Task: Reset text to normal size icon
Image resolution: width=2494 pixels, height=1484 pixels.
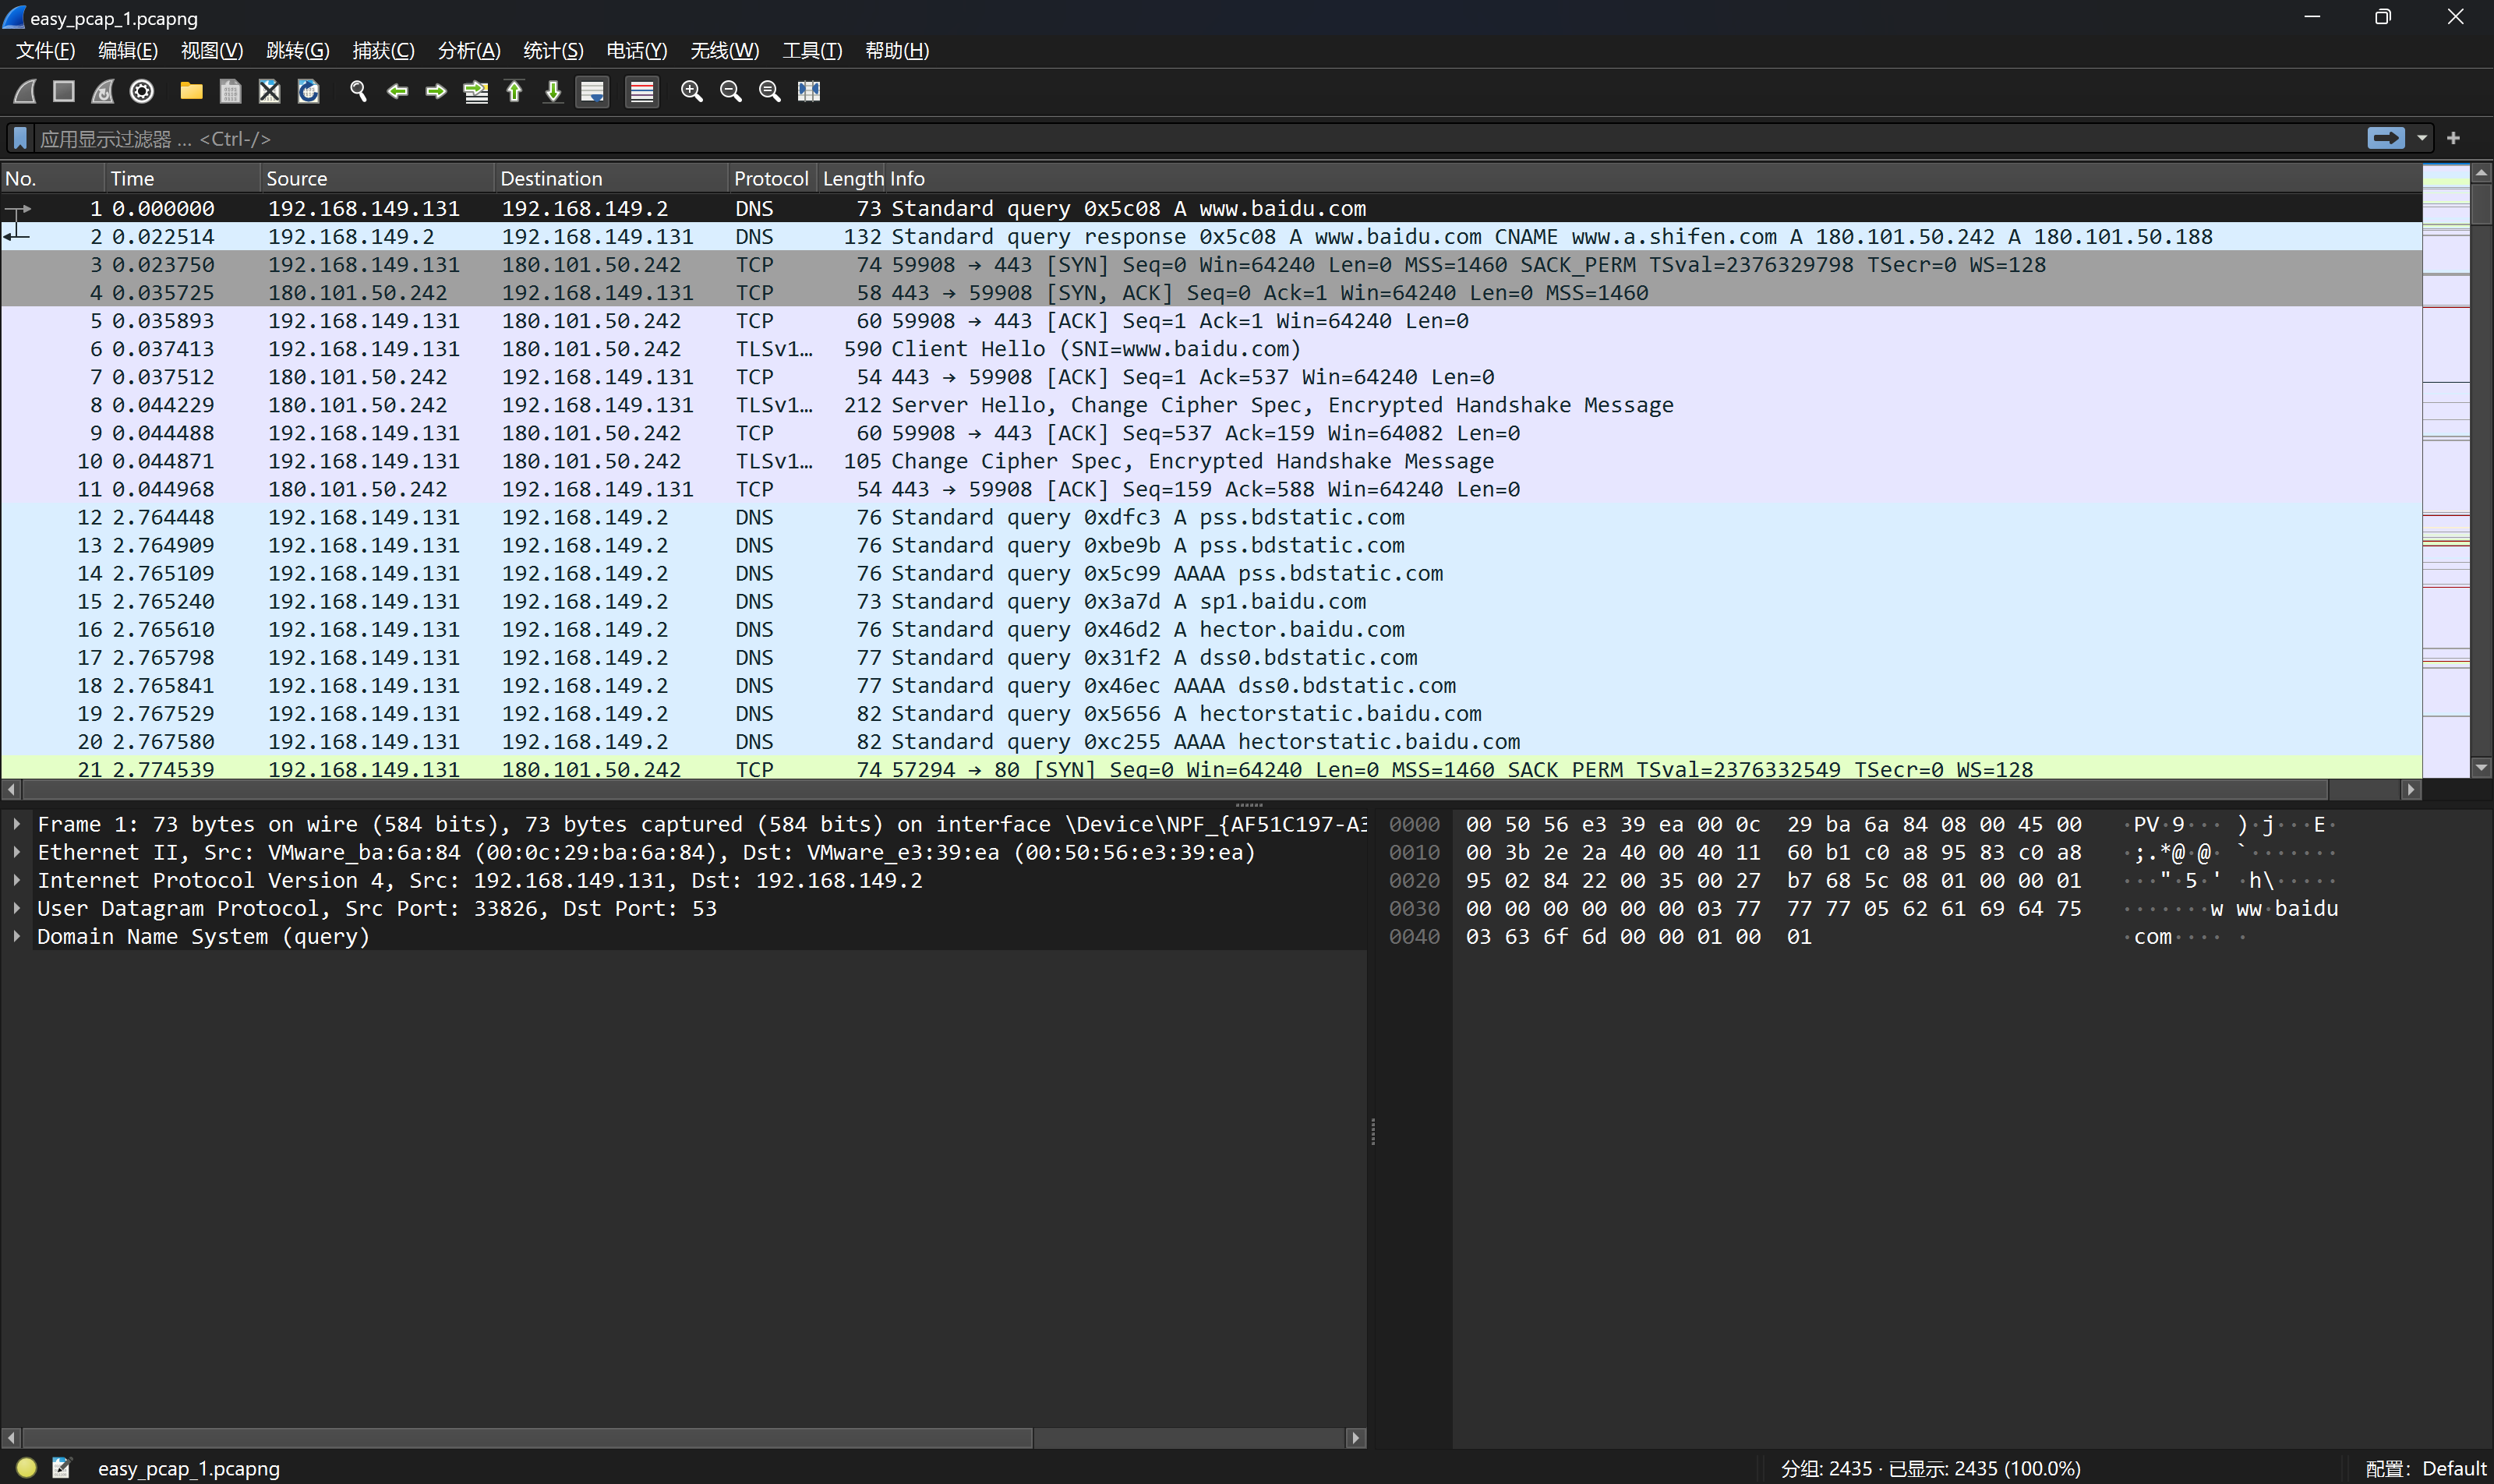Action: [769, 92]
